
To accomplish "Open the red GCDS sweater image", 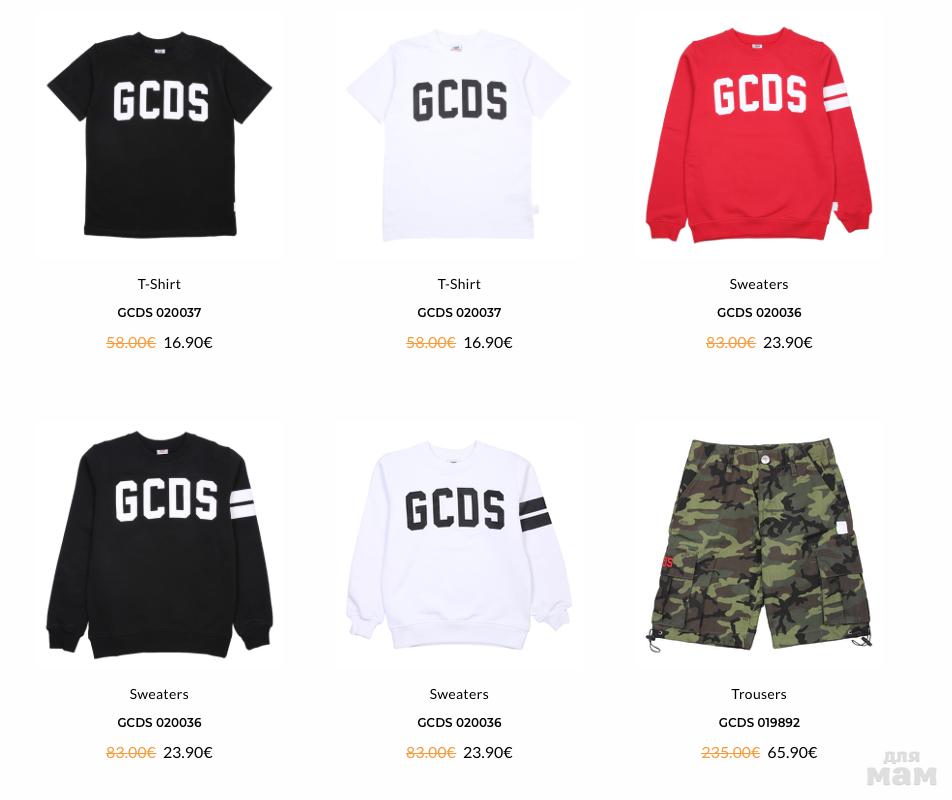I will click(x=759, y=135).
